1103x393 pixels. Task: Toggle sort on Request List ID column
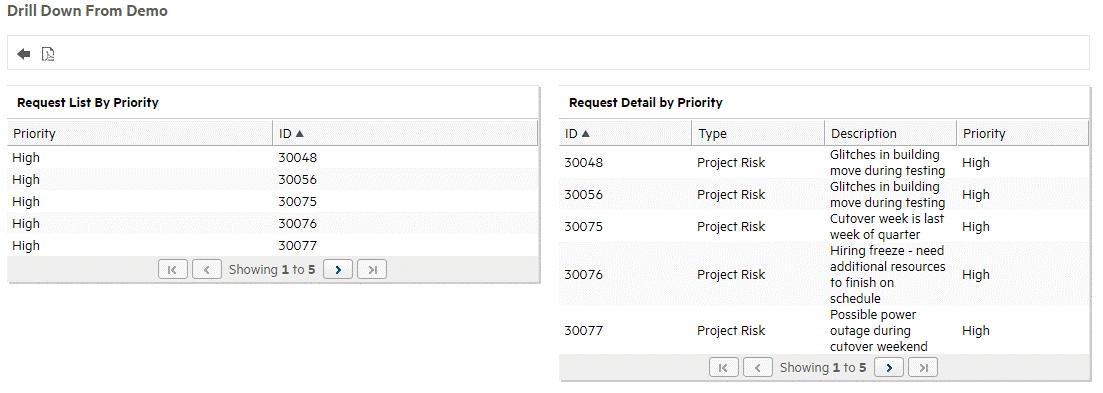click(x=405, y=133)
